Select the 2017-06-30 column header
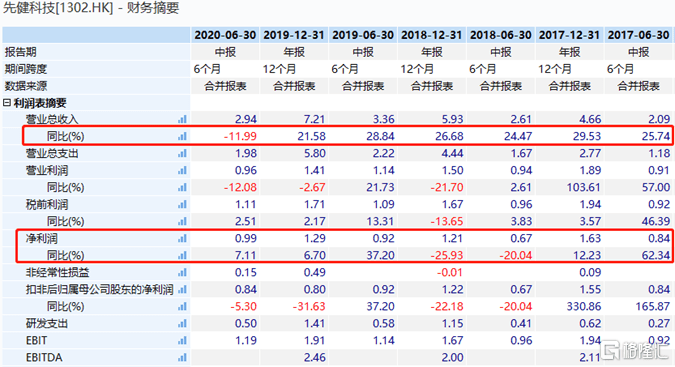The width and height of the screenshot is (675, 367). click(638, 35)
